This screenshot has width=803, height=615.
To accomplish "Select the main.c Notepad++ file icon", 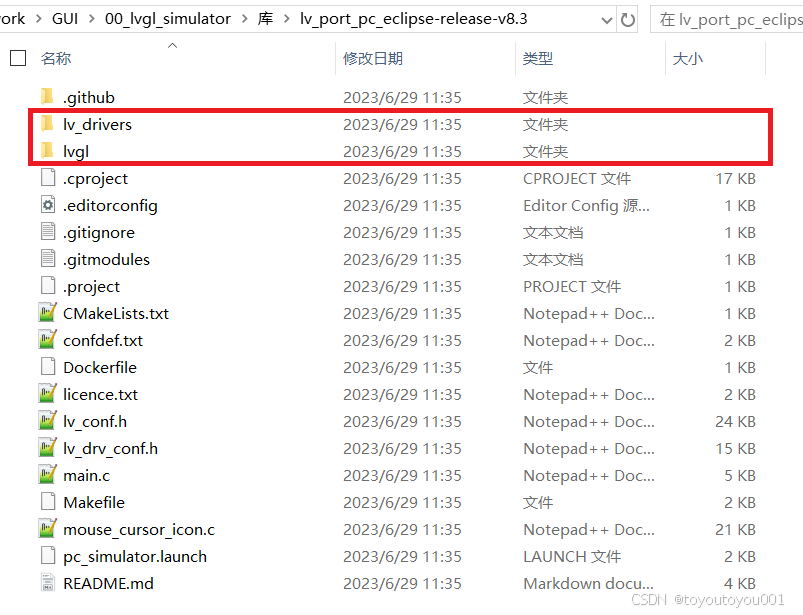I will coord(47,475).
